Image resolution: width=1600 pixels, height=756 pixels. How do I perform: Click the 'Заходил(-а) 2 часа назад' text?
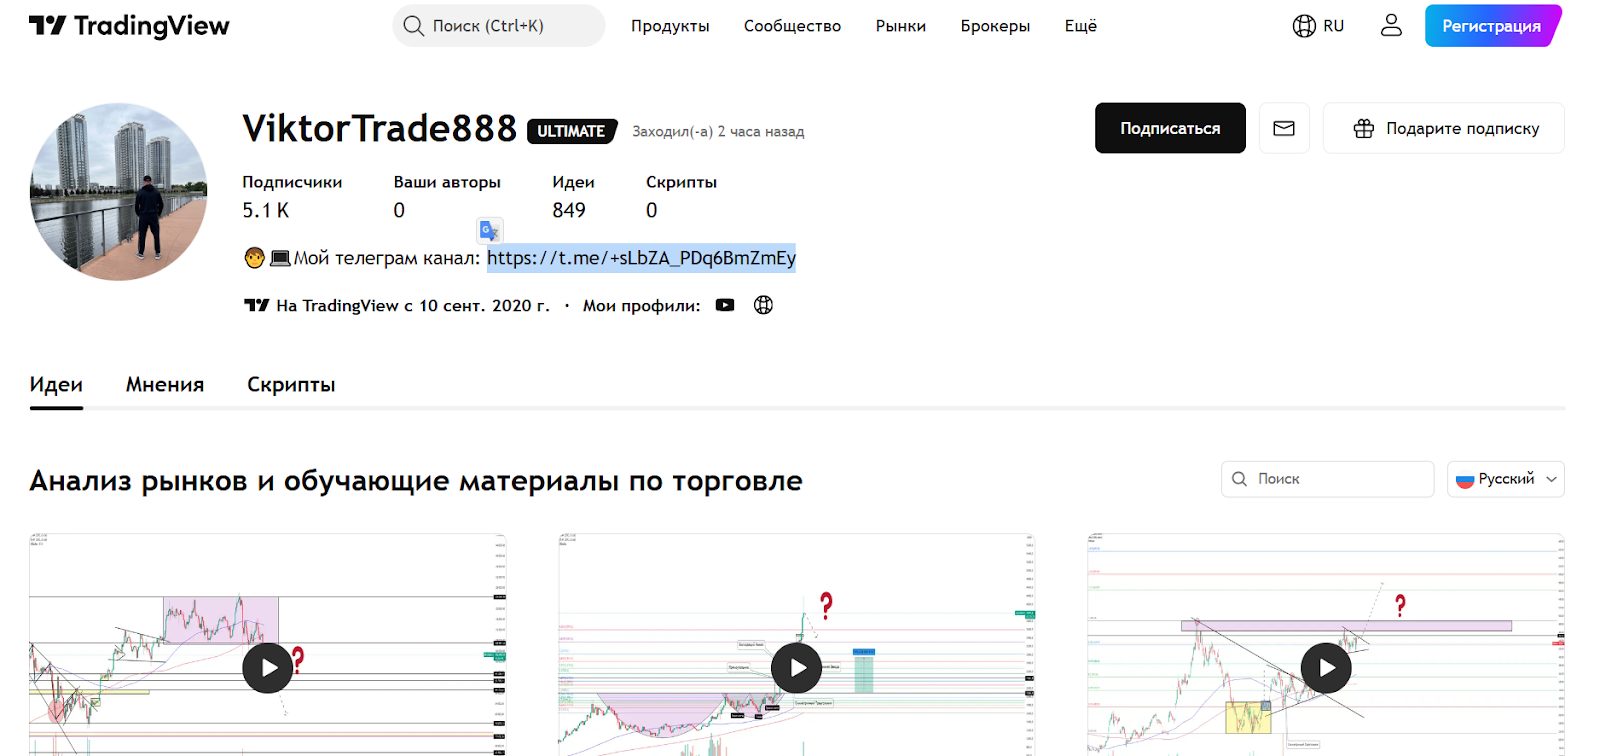point(718,131)
